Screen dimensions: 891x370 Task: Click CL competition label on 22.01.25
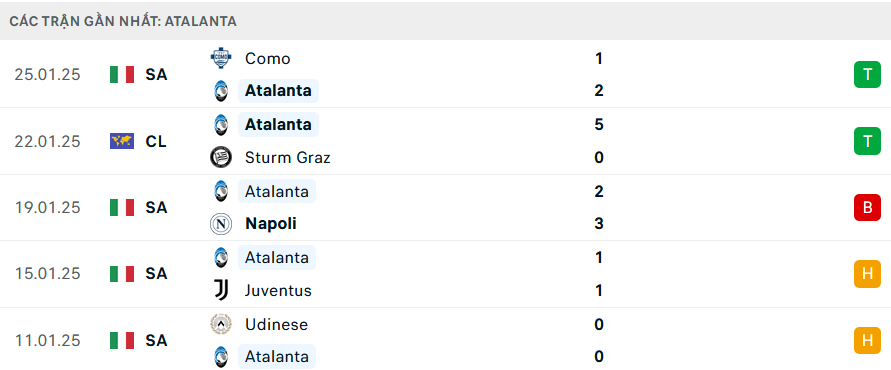point(156,141)
